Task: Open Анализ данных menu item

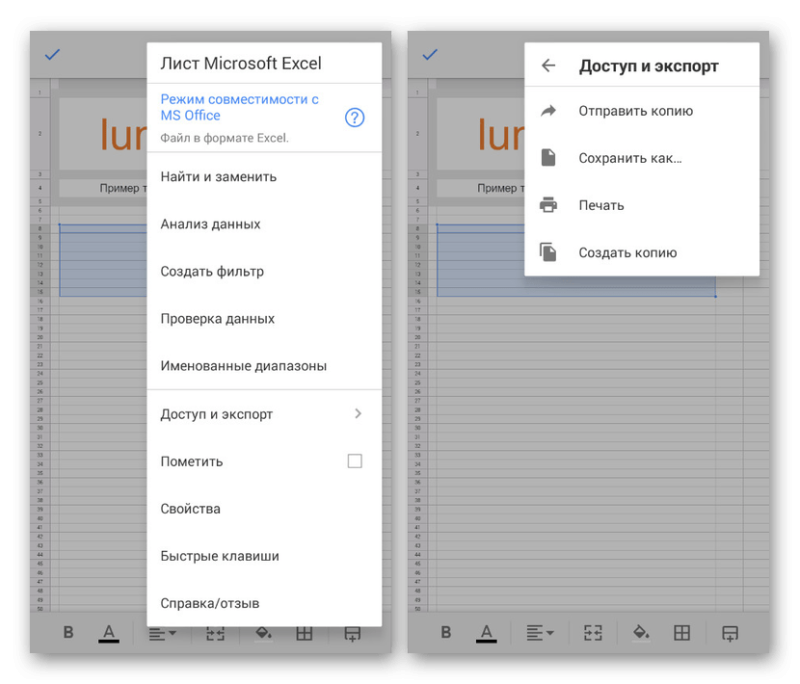Action: pos(264,224)
